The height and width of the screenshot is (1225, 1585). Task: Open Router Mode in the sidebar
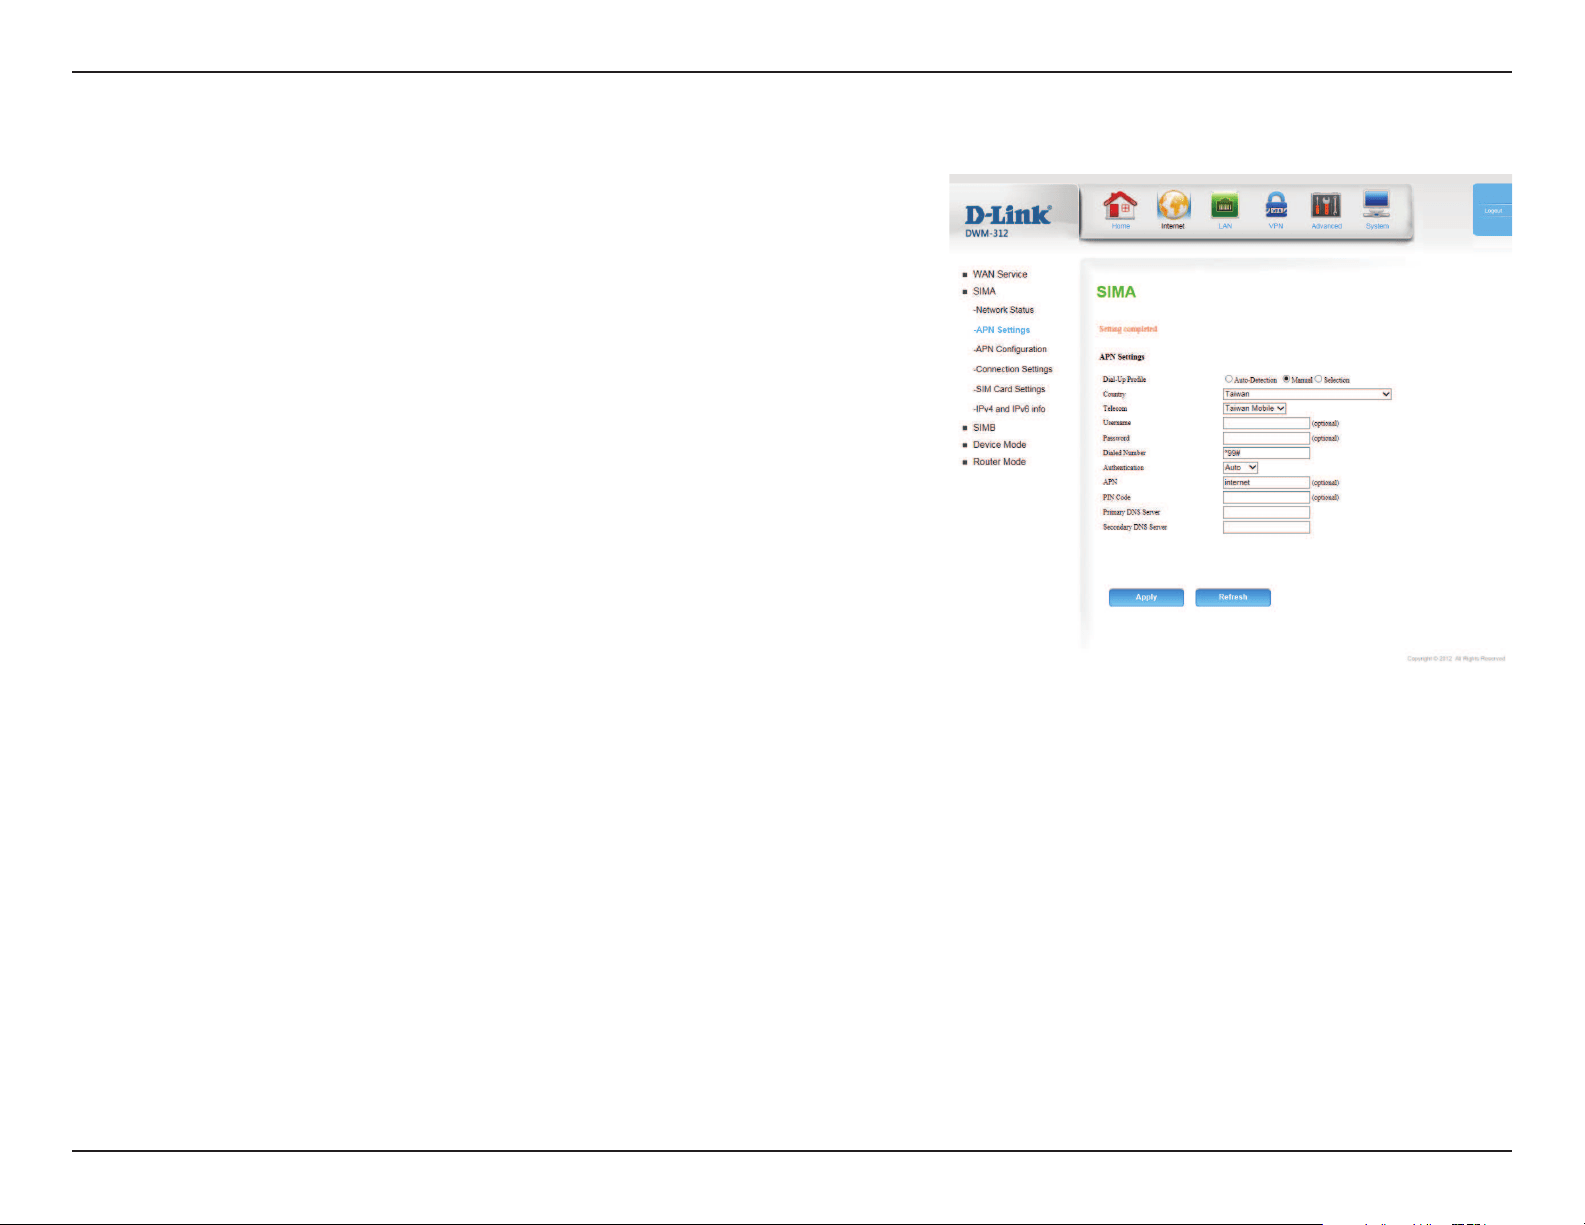coord(999,462)
